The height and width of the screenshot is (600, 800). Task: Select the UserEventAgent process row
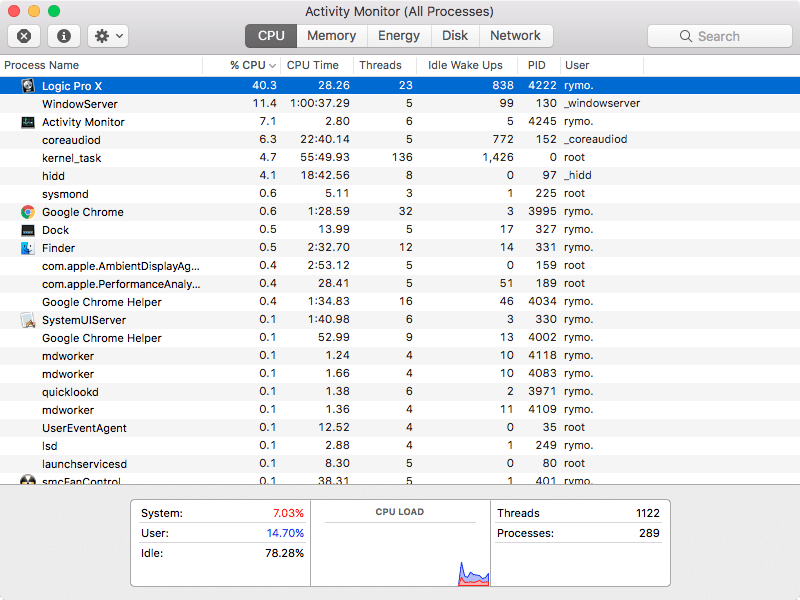400,428
